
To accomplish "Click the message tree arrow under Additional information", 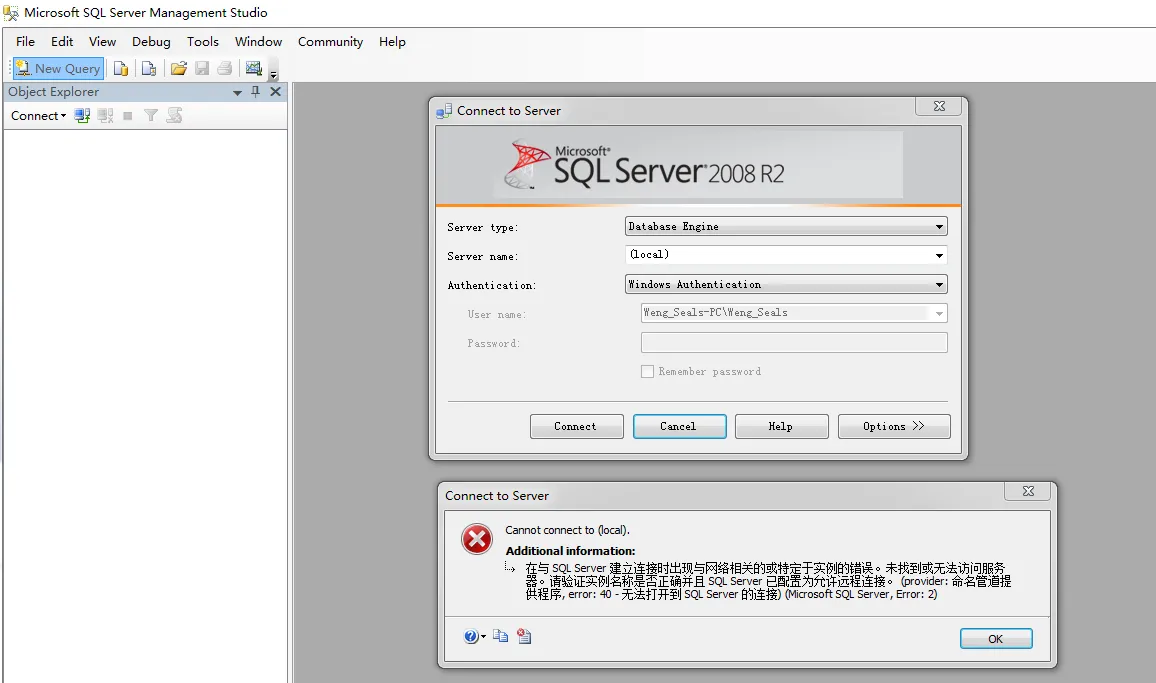I will pyautogui.click(x=510, y=567).
